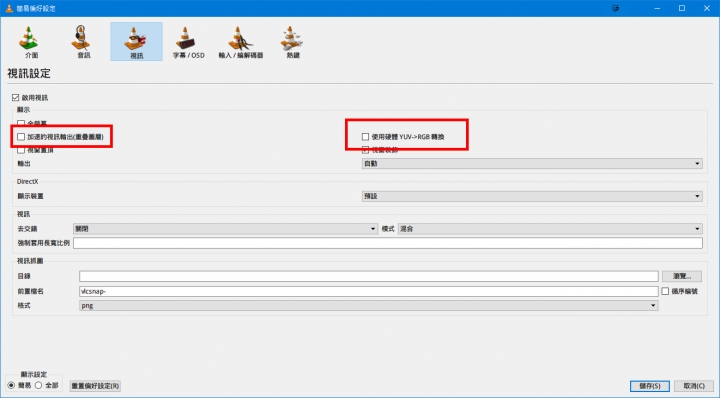Click the 重置偏好設定(R) button

click(95, 386)
